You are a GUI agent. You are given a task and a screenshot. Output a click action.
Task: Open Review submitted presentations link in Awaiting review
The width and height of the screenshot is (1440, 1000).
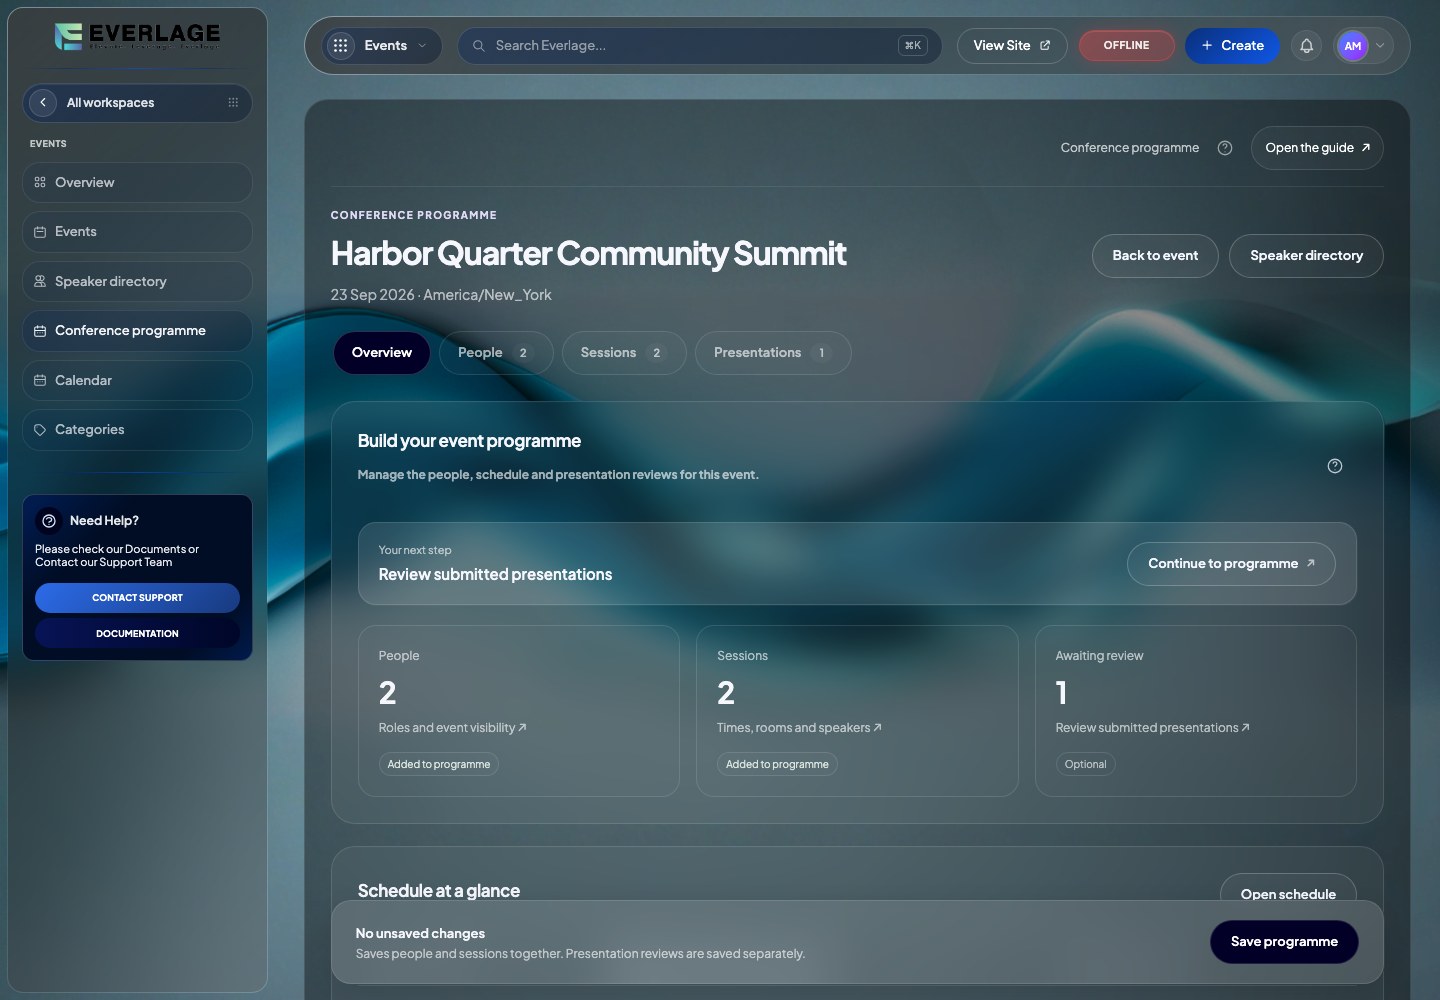point(1152,728)
